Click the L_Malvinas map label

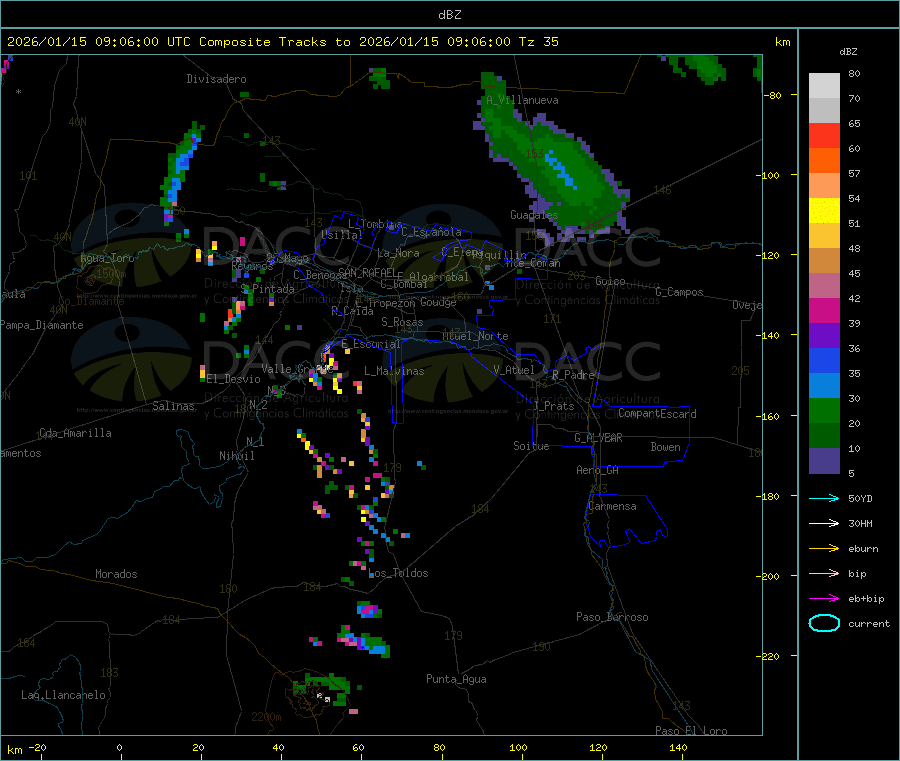click(394, 371)
